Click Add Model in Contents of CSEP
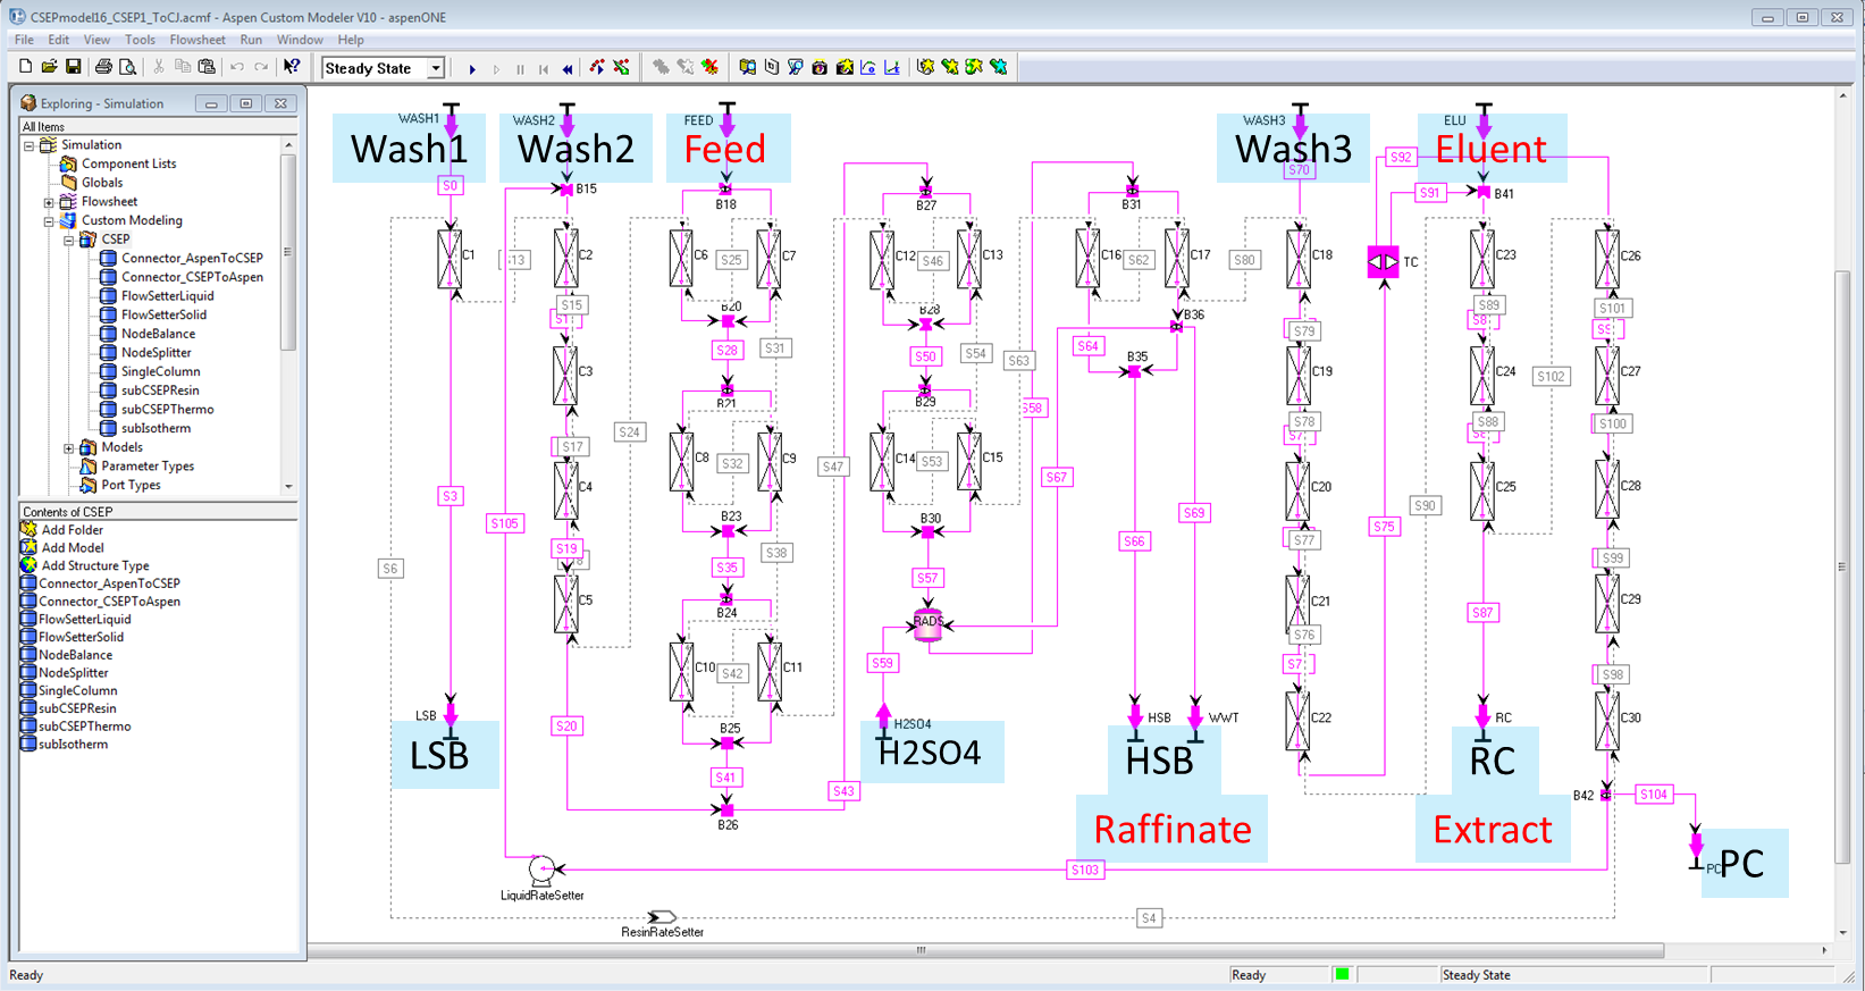Image resolution: width=1865 pixels, height=991 pixels. click(72, 547)
